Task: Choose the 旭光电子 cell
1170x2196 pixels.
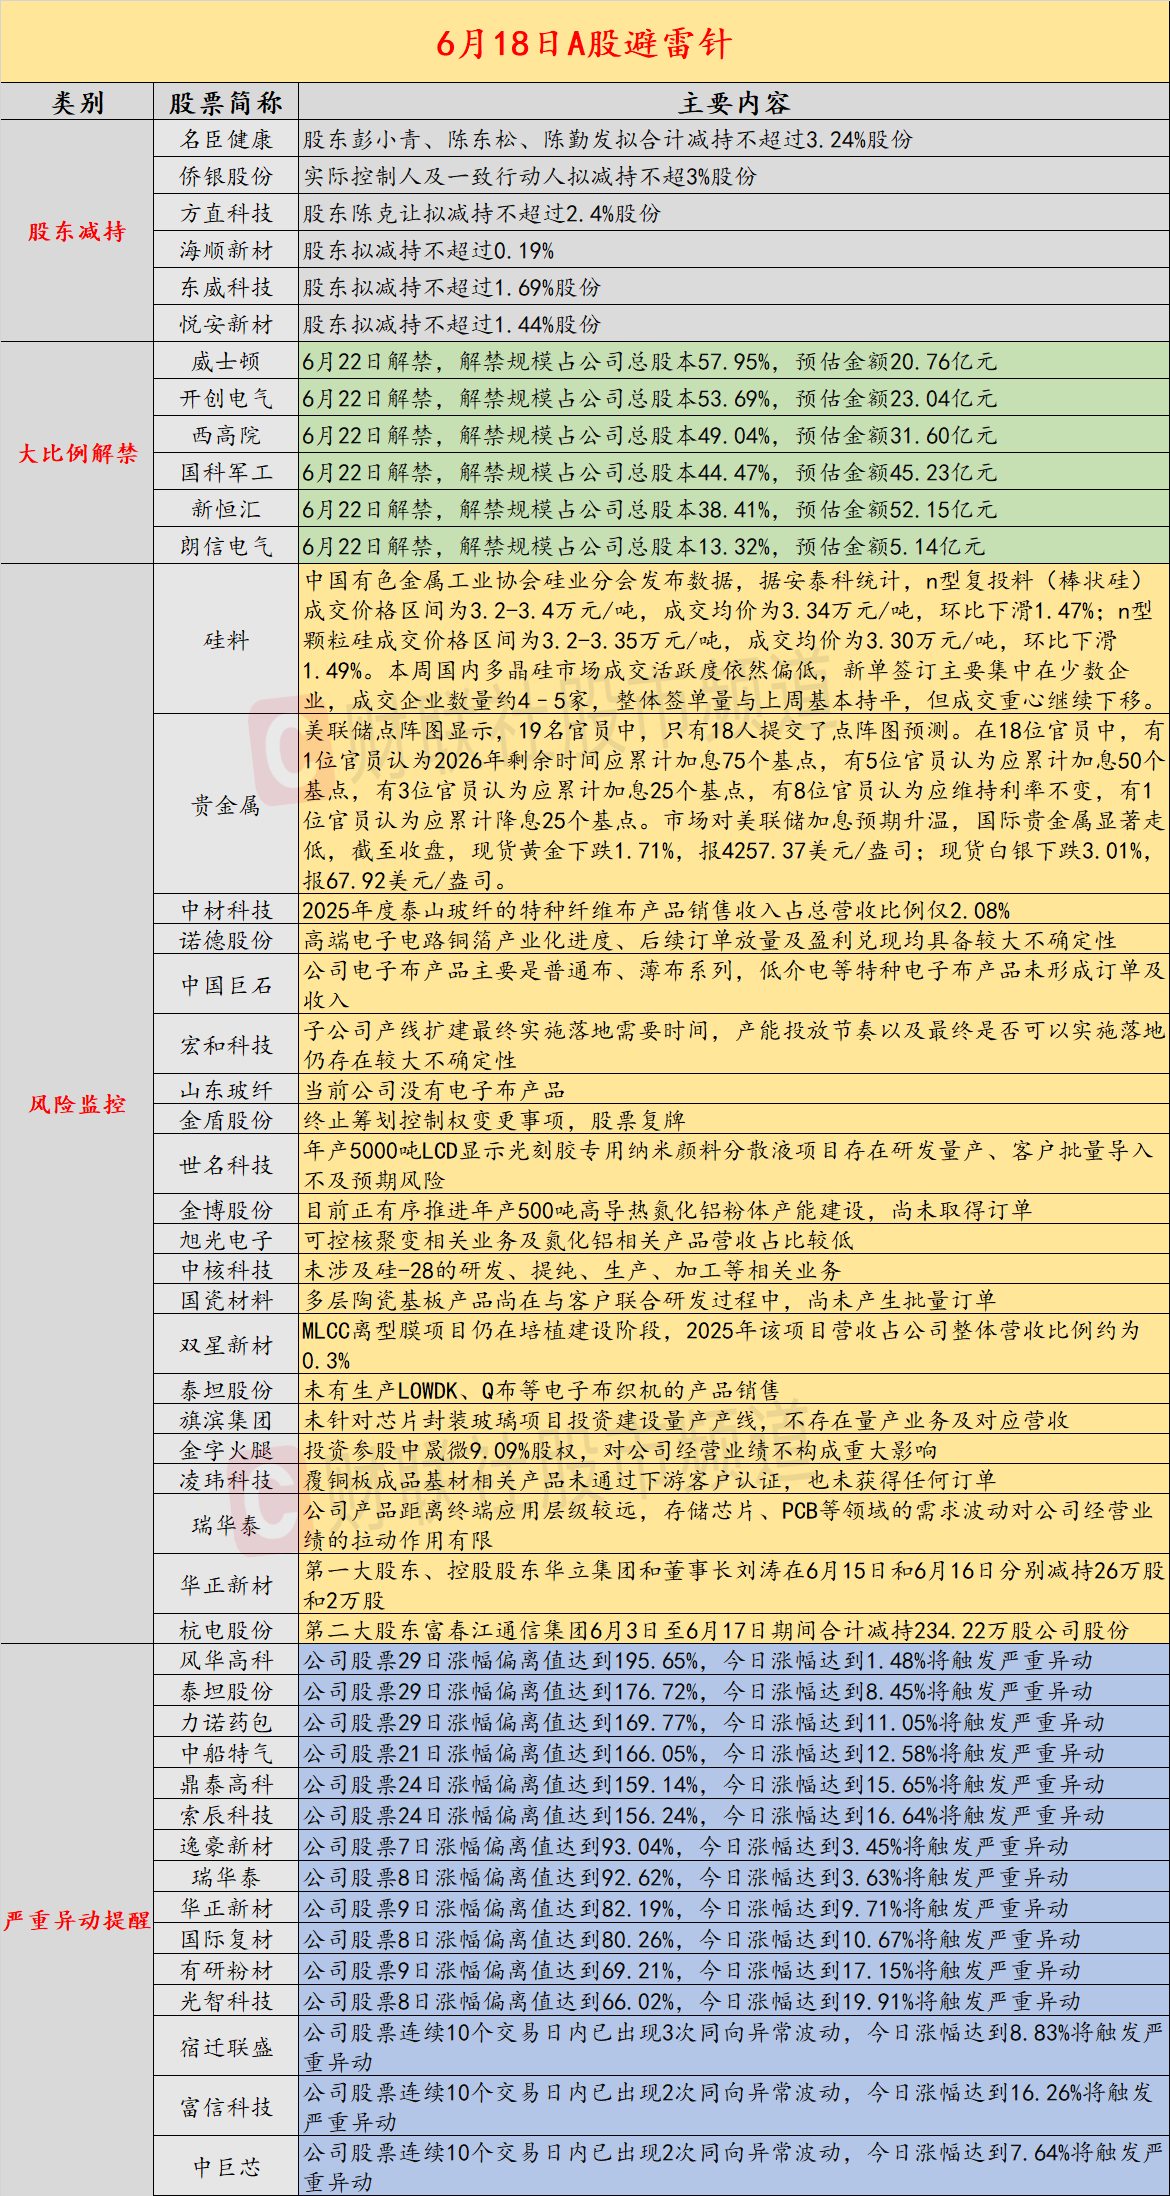Action: click(226, 1240)
